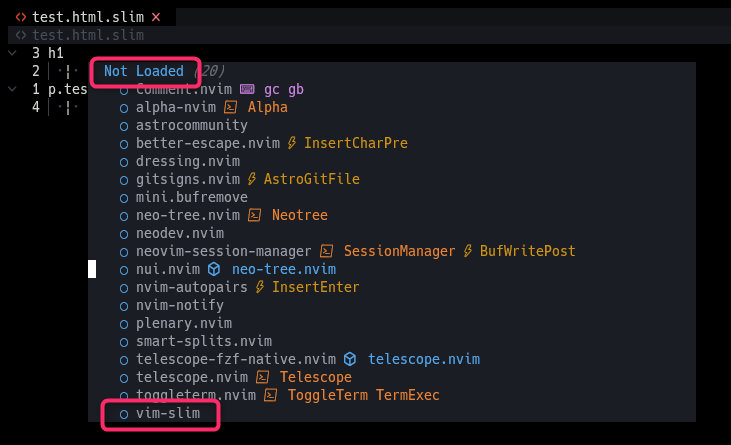The image size is (731, 445).
Task: Click the file type icon in tab
Action: [21, 17]
